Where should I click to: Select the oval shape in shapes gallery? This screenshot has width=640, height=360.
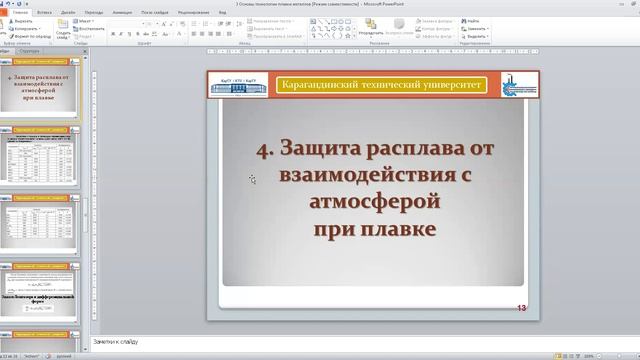pyautogui.click(x=341, y=22)
